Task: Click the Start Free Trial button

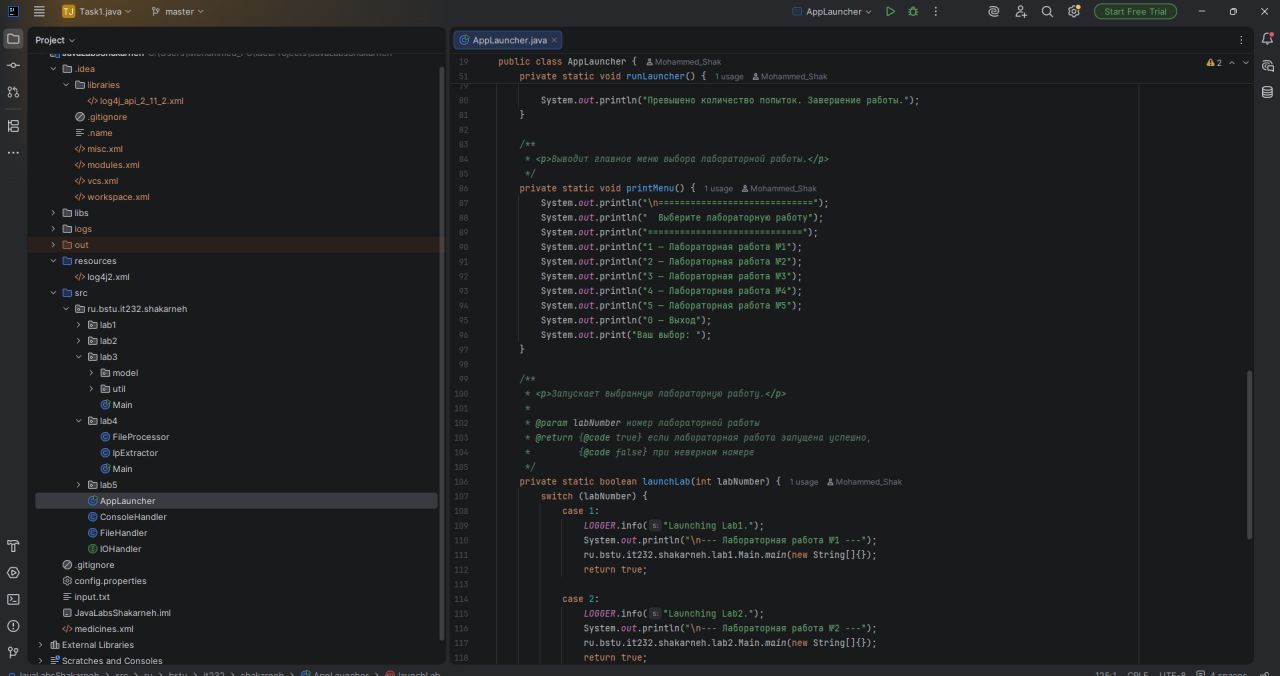Action: click(x=1135, y=12)
